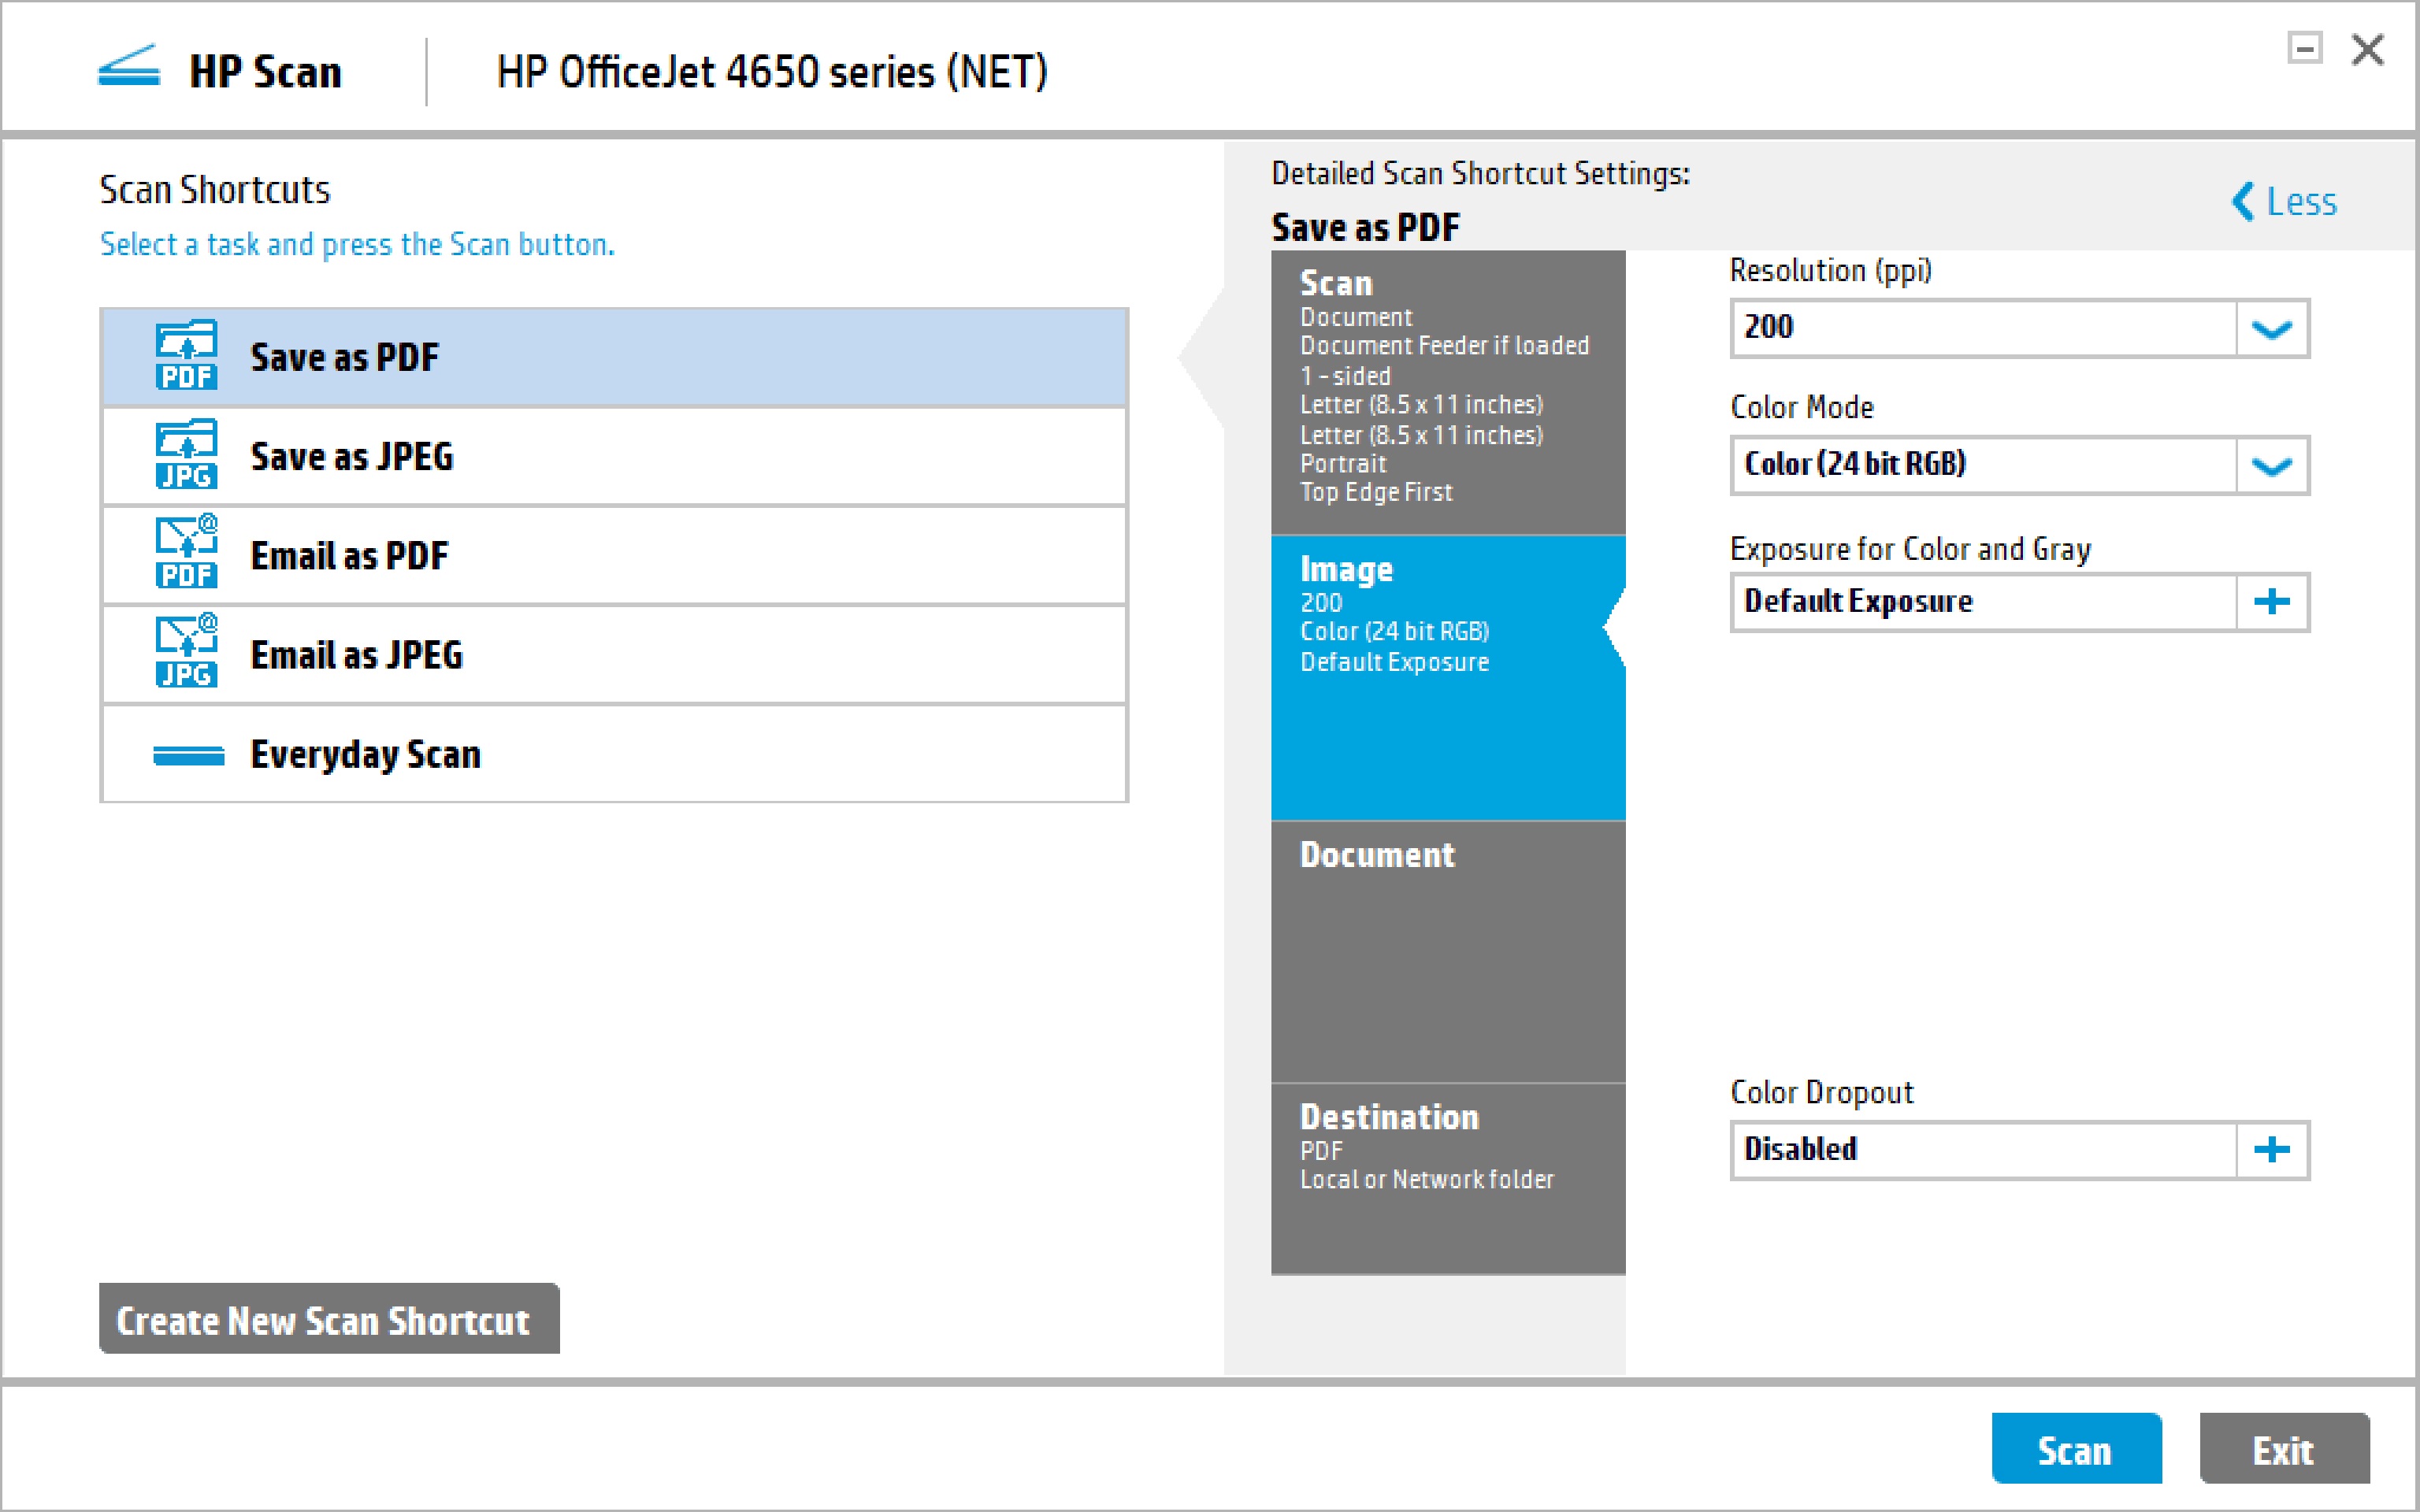Open the Document settings tab

[x=1447, y=950]
